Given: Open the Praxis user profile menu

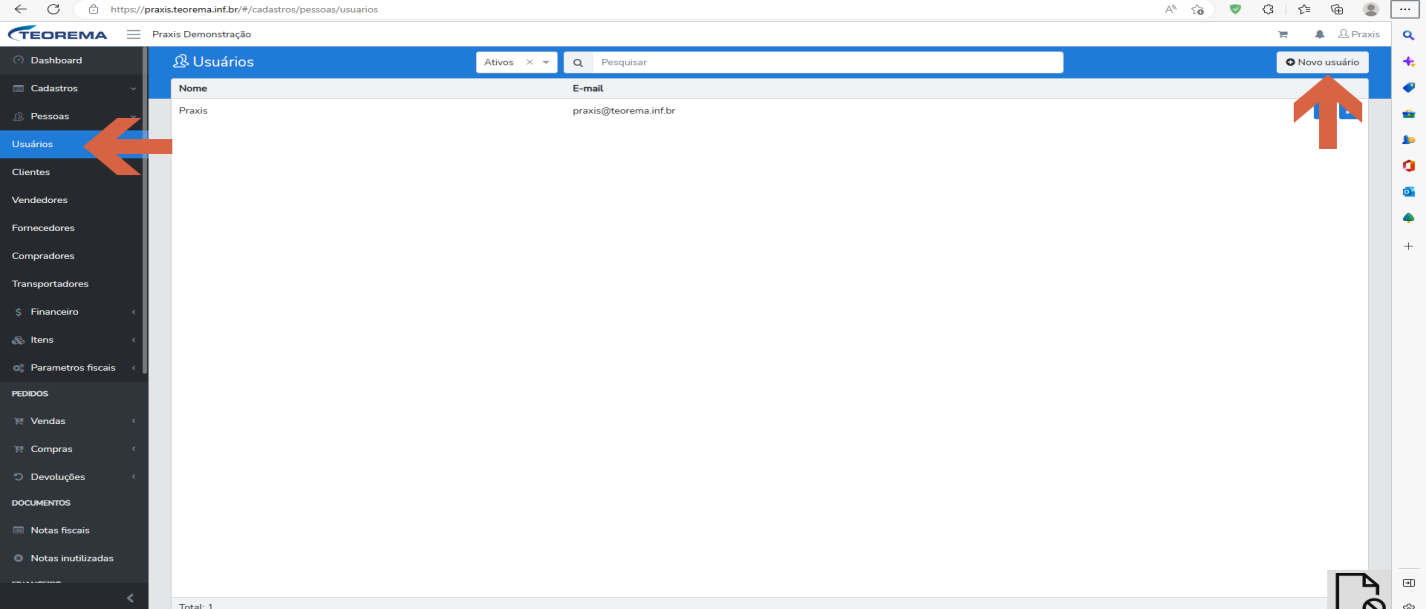Looking at the screenshot, I should point(1359,34).
